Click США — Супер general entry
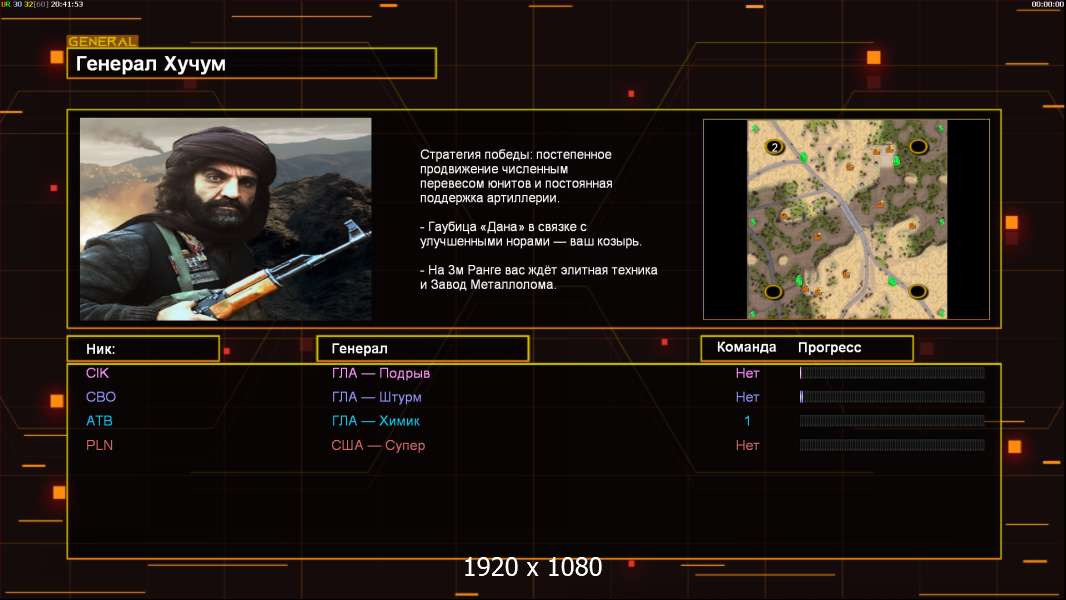Viewport: 1066px width, 600px height. (378, 445)
